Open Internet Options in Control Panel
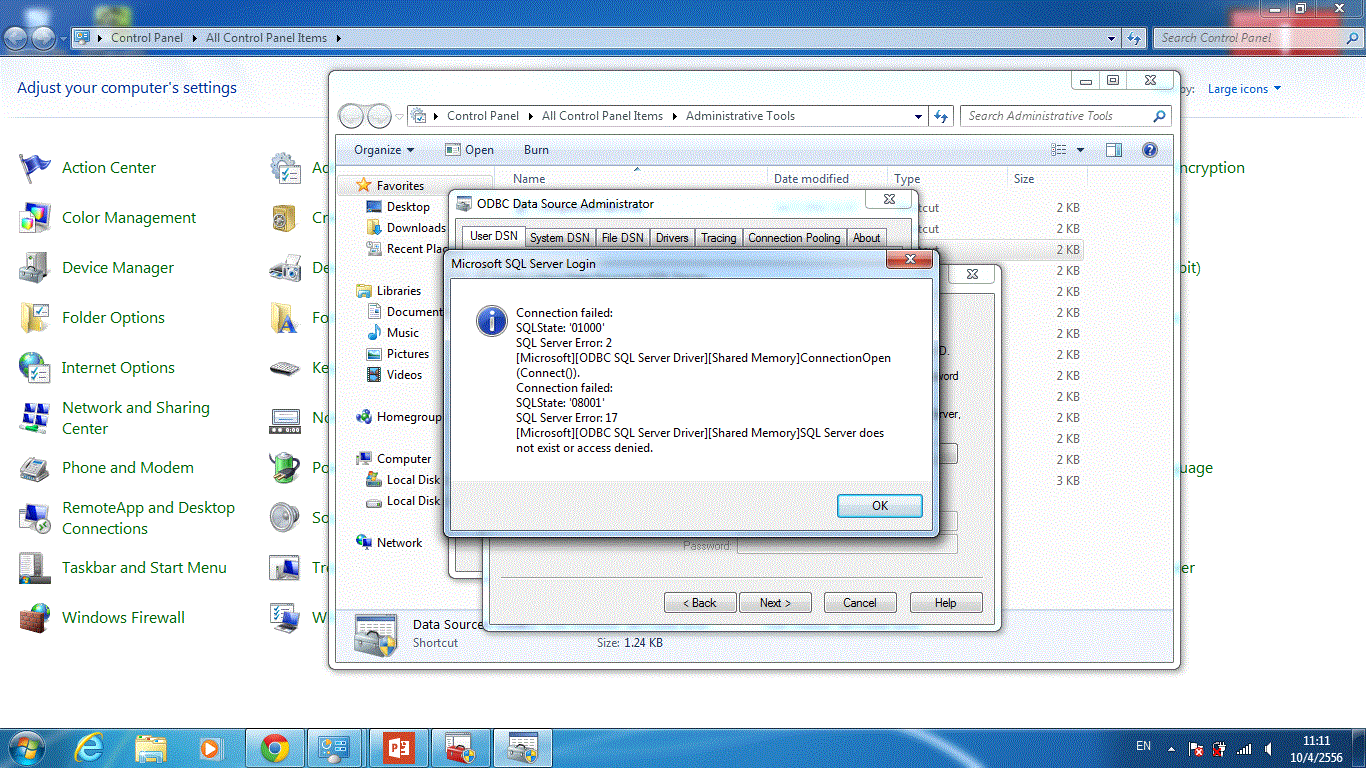This screenshot has width=1366, height=768. click(x=118, y=368)
